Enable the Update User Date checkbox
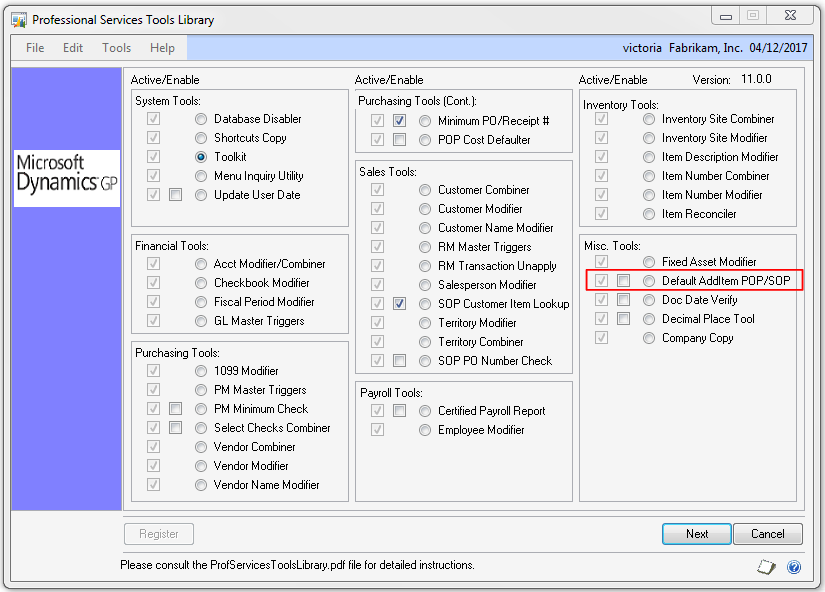 coord(175,195)
